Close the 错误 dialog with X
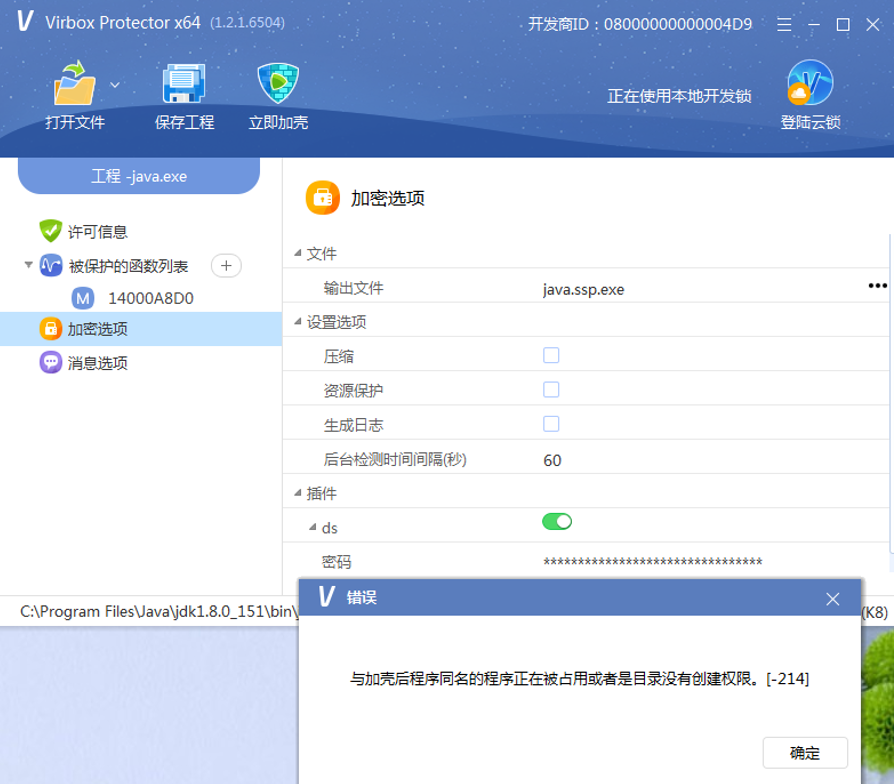The width and height of the screenshot is (894, 784). click(832, 599)
